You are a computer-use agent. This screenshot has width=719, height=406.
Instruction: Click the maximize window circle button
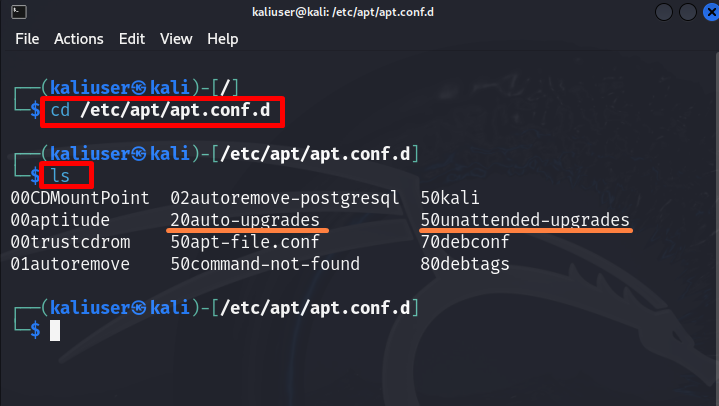[x=688, y=12]
